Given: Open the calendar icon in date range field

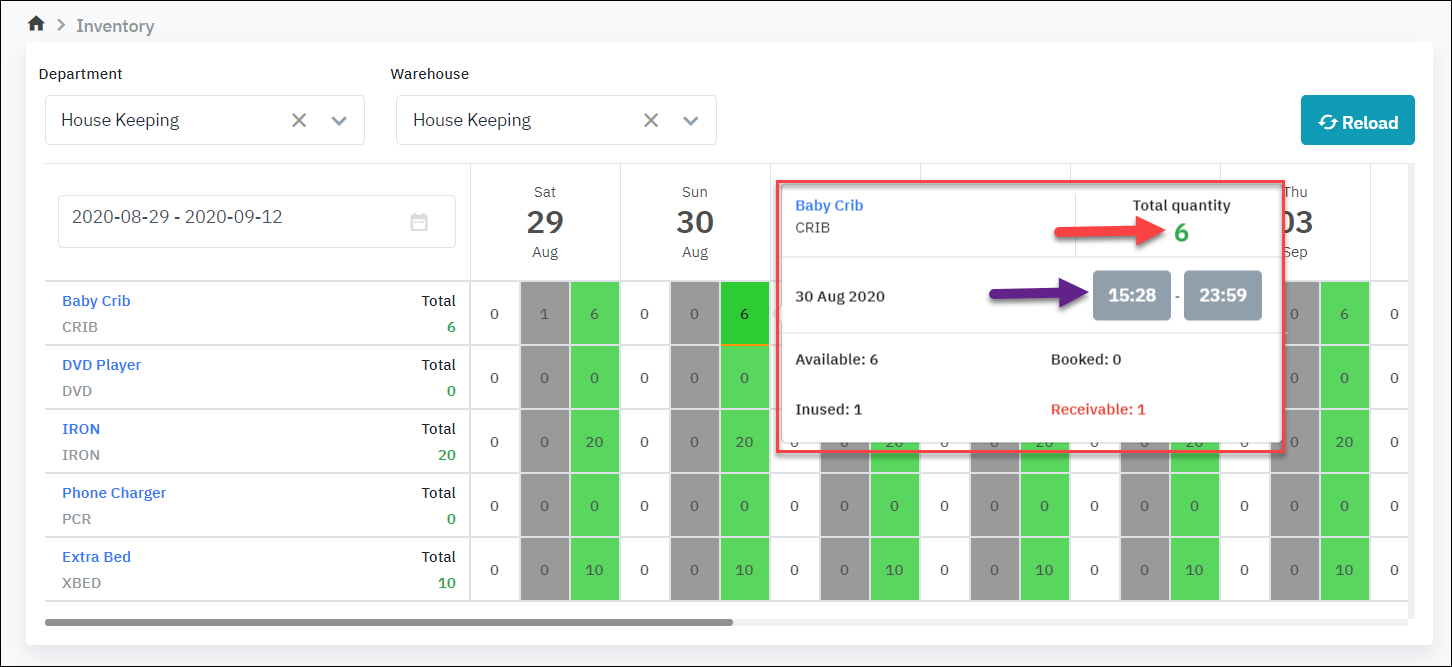Looking at the screenshot, I should (x=419, y=222).
